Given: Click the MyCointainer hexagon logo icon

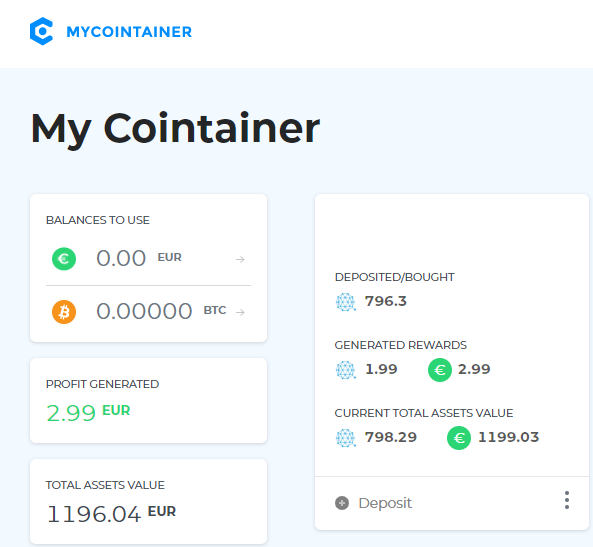Looking at the screenshot, I should coord(41,31).
